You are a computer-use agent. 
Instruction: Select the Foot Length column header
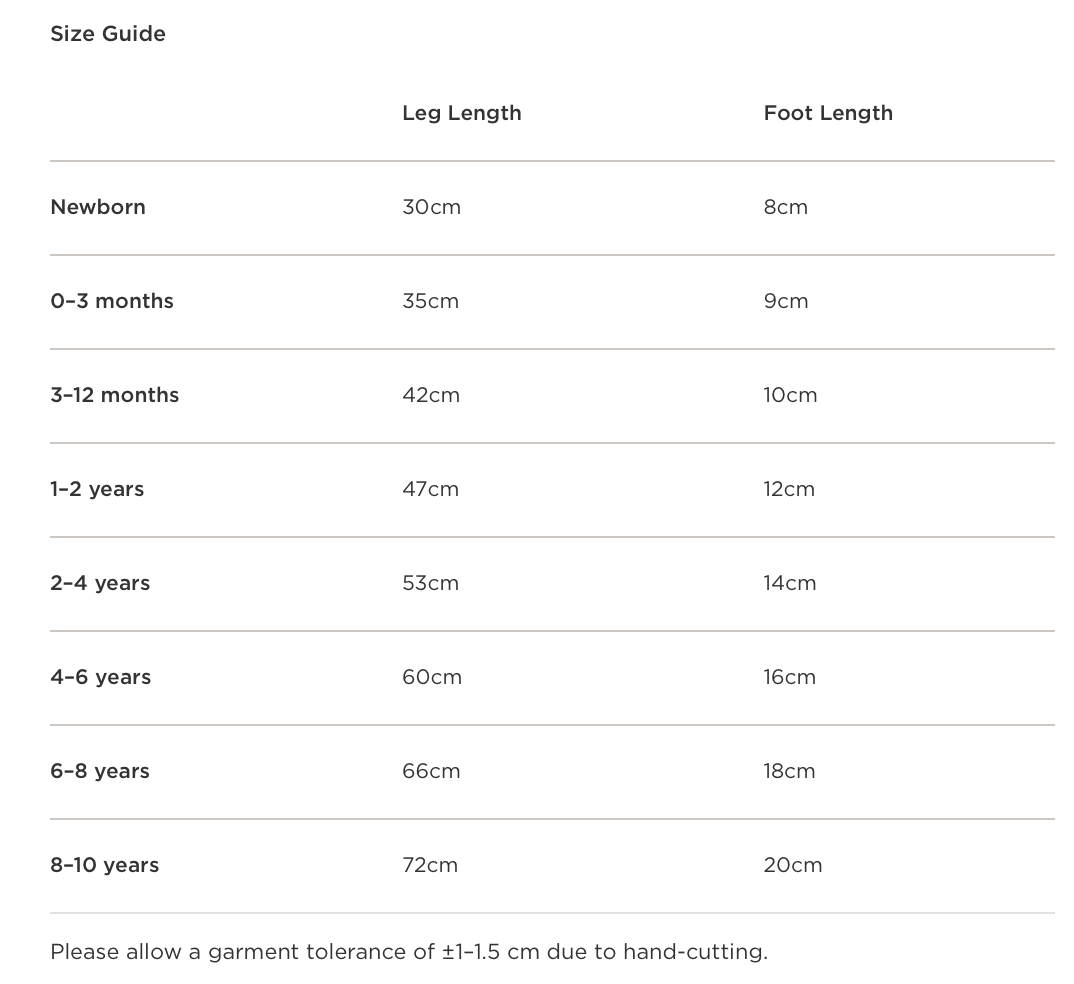[x=828, y=113]
